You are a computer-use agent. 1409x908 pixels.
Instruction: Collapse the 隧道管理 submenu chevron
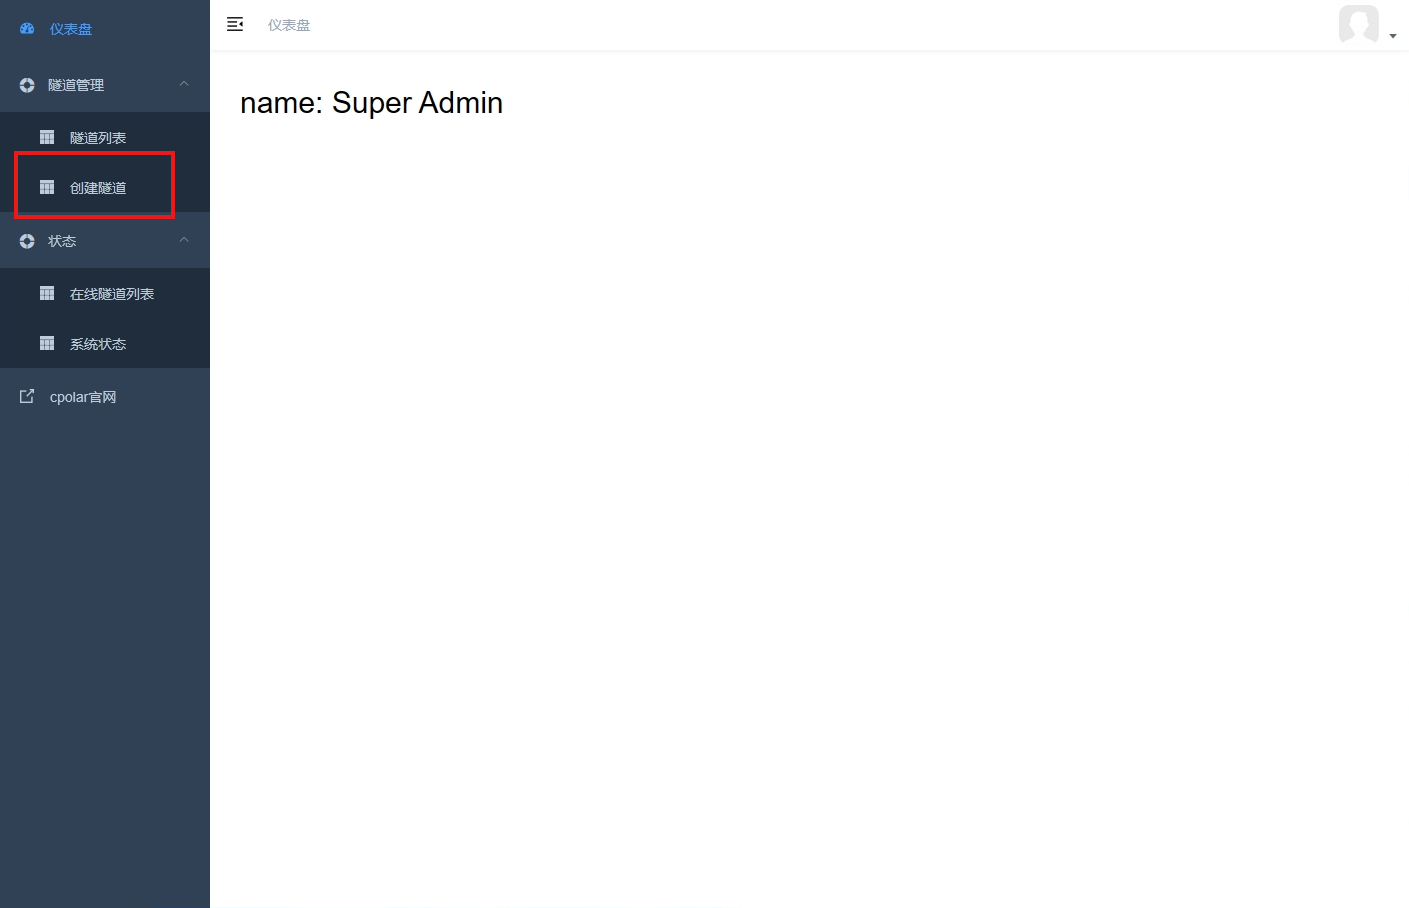point(184,84)
